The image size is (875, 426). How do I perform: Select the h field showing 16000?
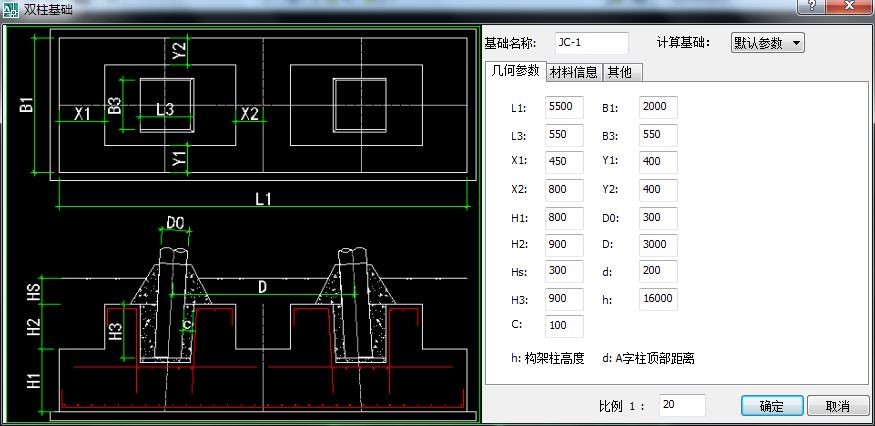click(x=658, y=299)
